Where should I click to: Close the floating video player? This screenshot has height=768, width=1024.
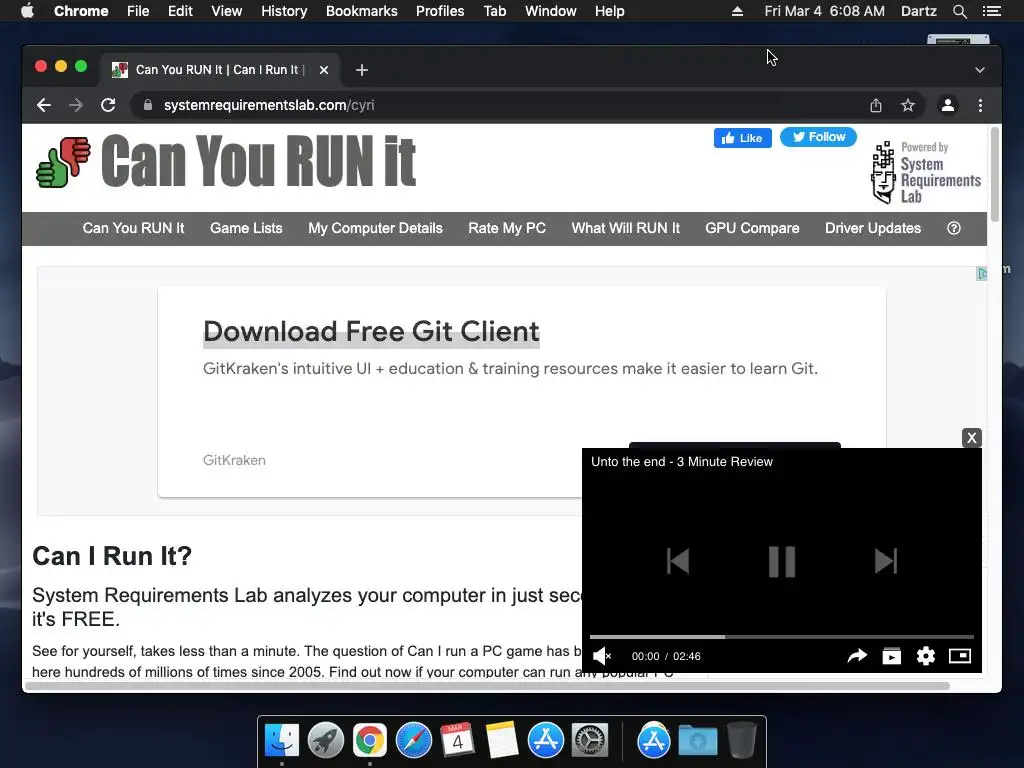tap(972, 438)
